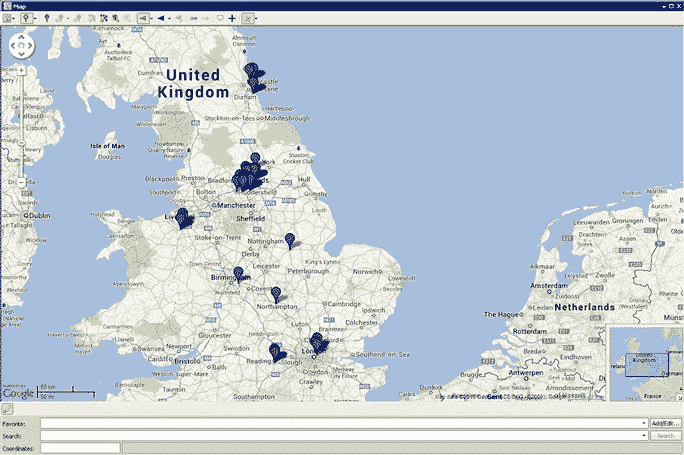Image resolution: width=684 pixels, height=455 pixels.
Task: Pan map right with navigation arrow
Action: 30,46
